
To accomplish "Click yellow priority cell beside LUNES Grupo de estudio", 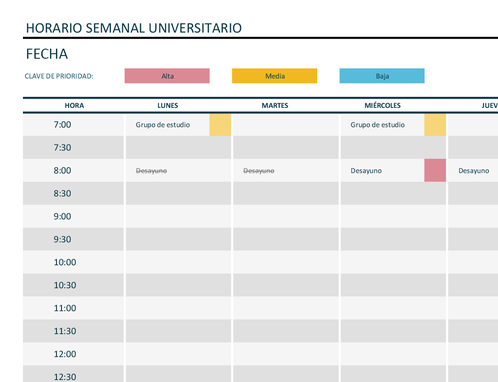I will click(220, 125).
